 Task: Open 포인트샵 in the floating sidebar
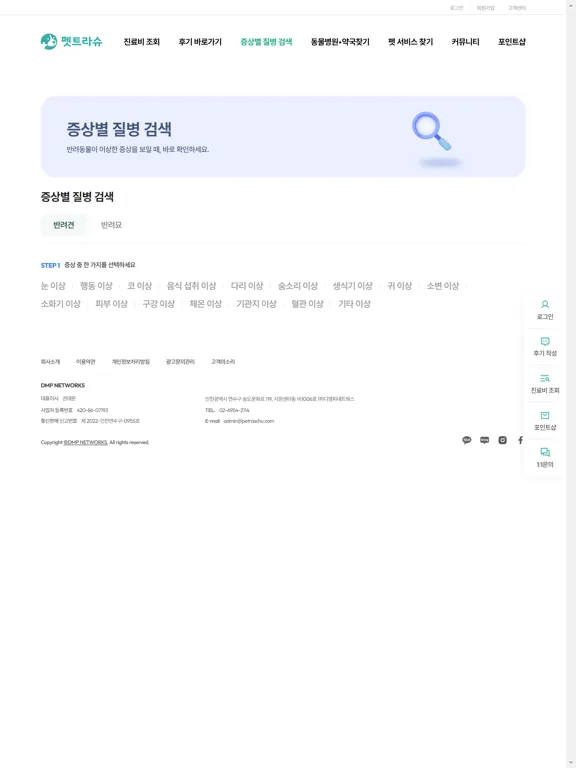[545, 421]
